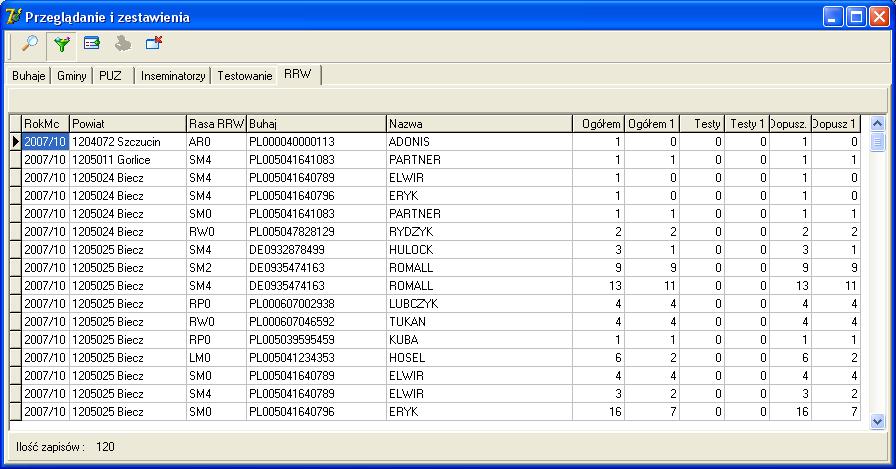The width and height of the screenshot is (896, 469).
Task: Select the RRW tab
Action: click(x=298, y=74)
